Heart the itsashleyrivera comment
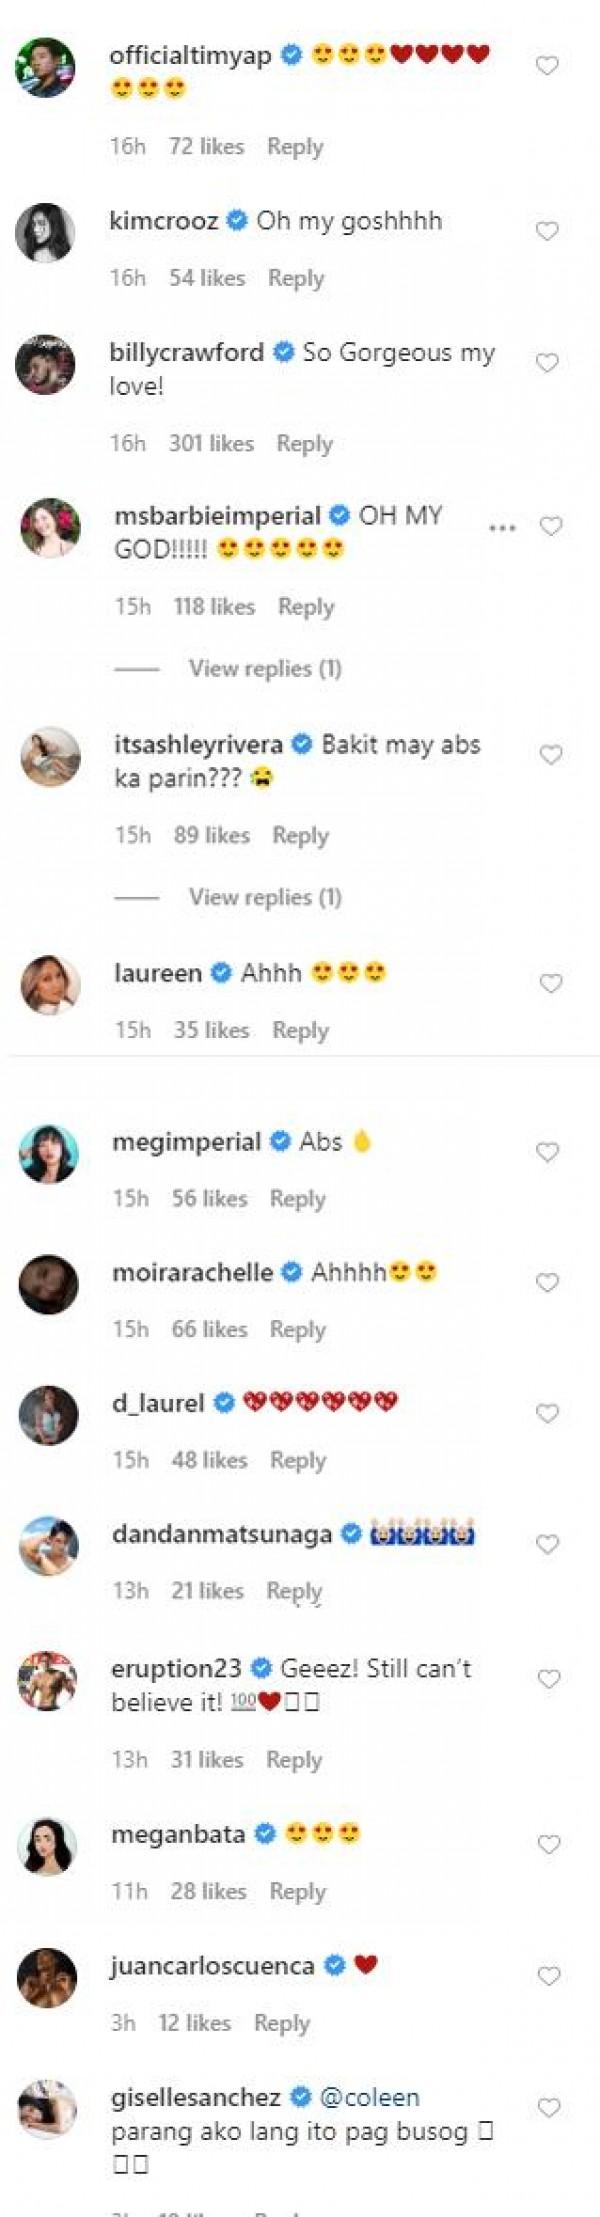Viewport: 600px width, 2217px height. 551,755
